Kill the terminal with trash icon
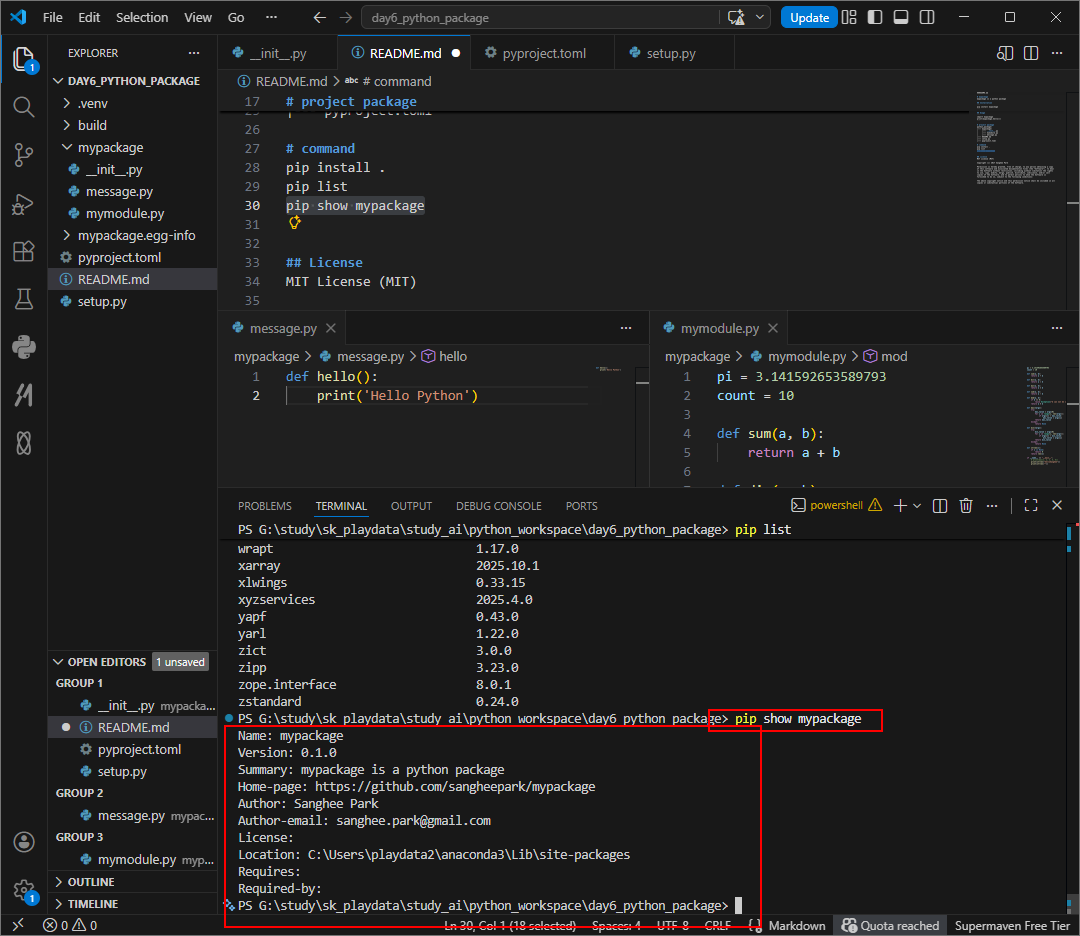Viewport: 1080px width, 936px height. click(x=966, y=506)
